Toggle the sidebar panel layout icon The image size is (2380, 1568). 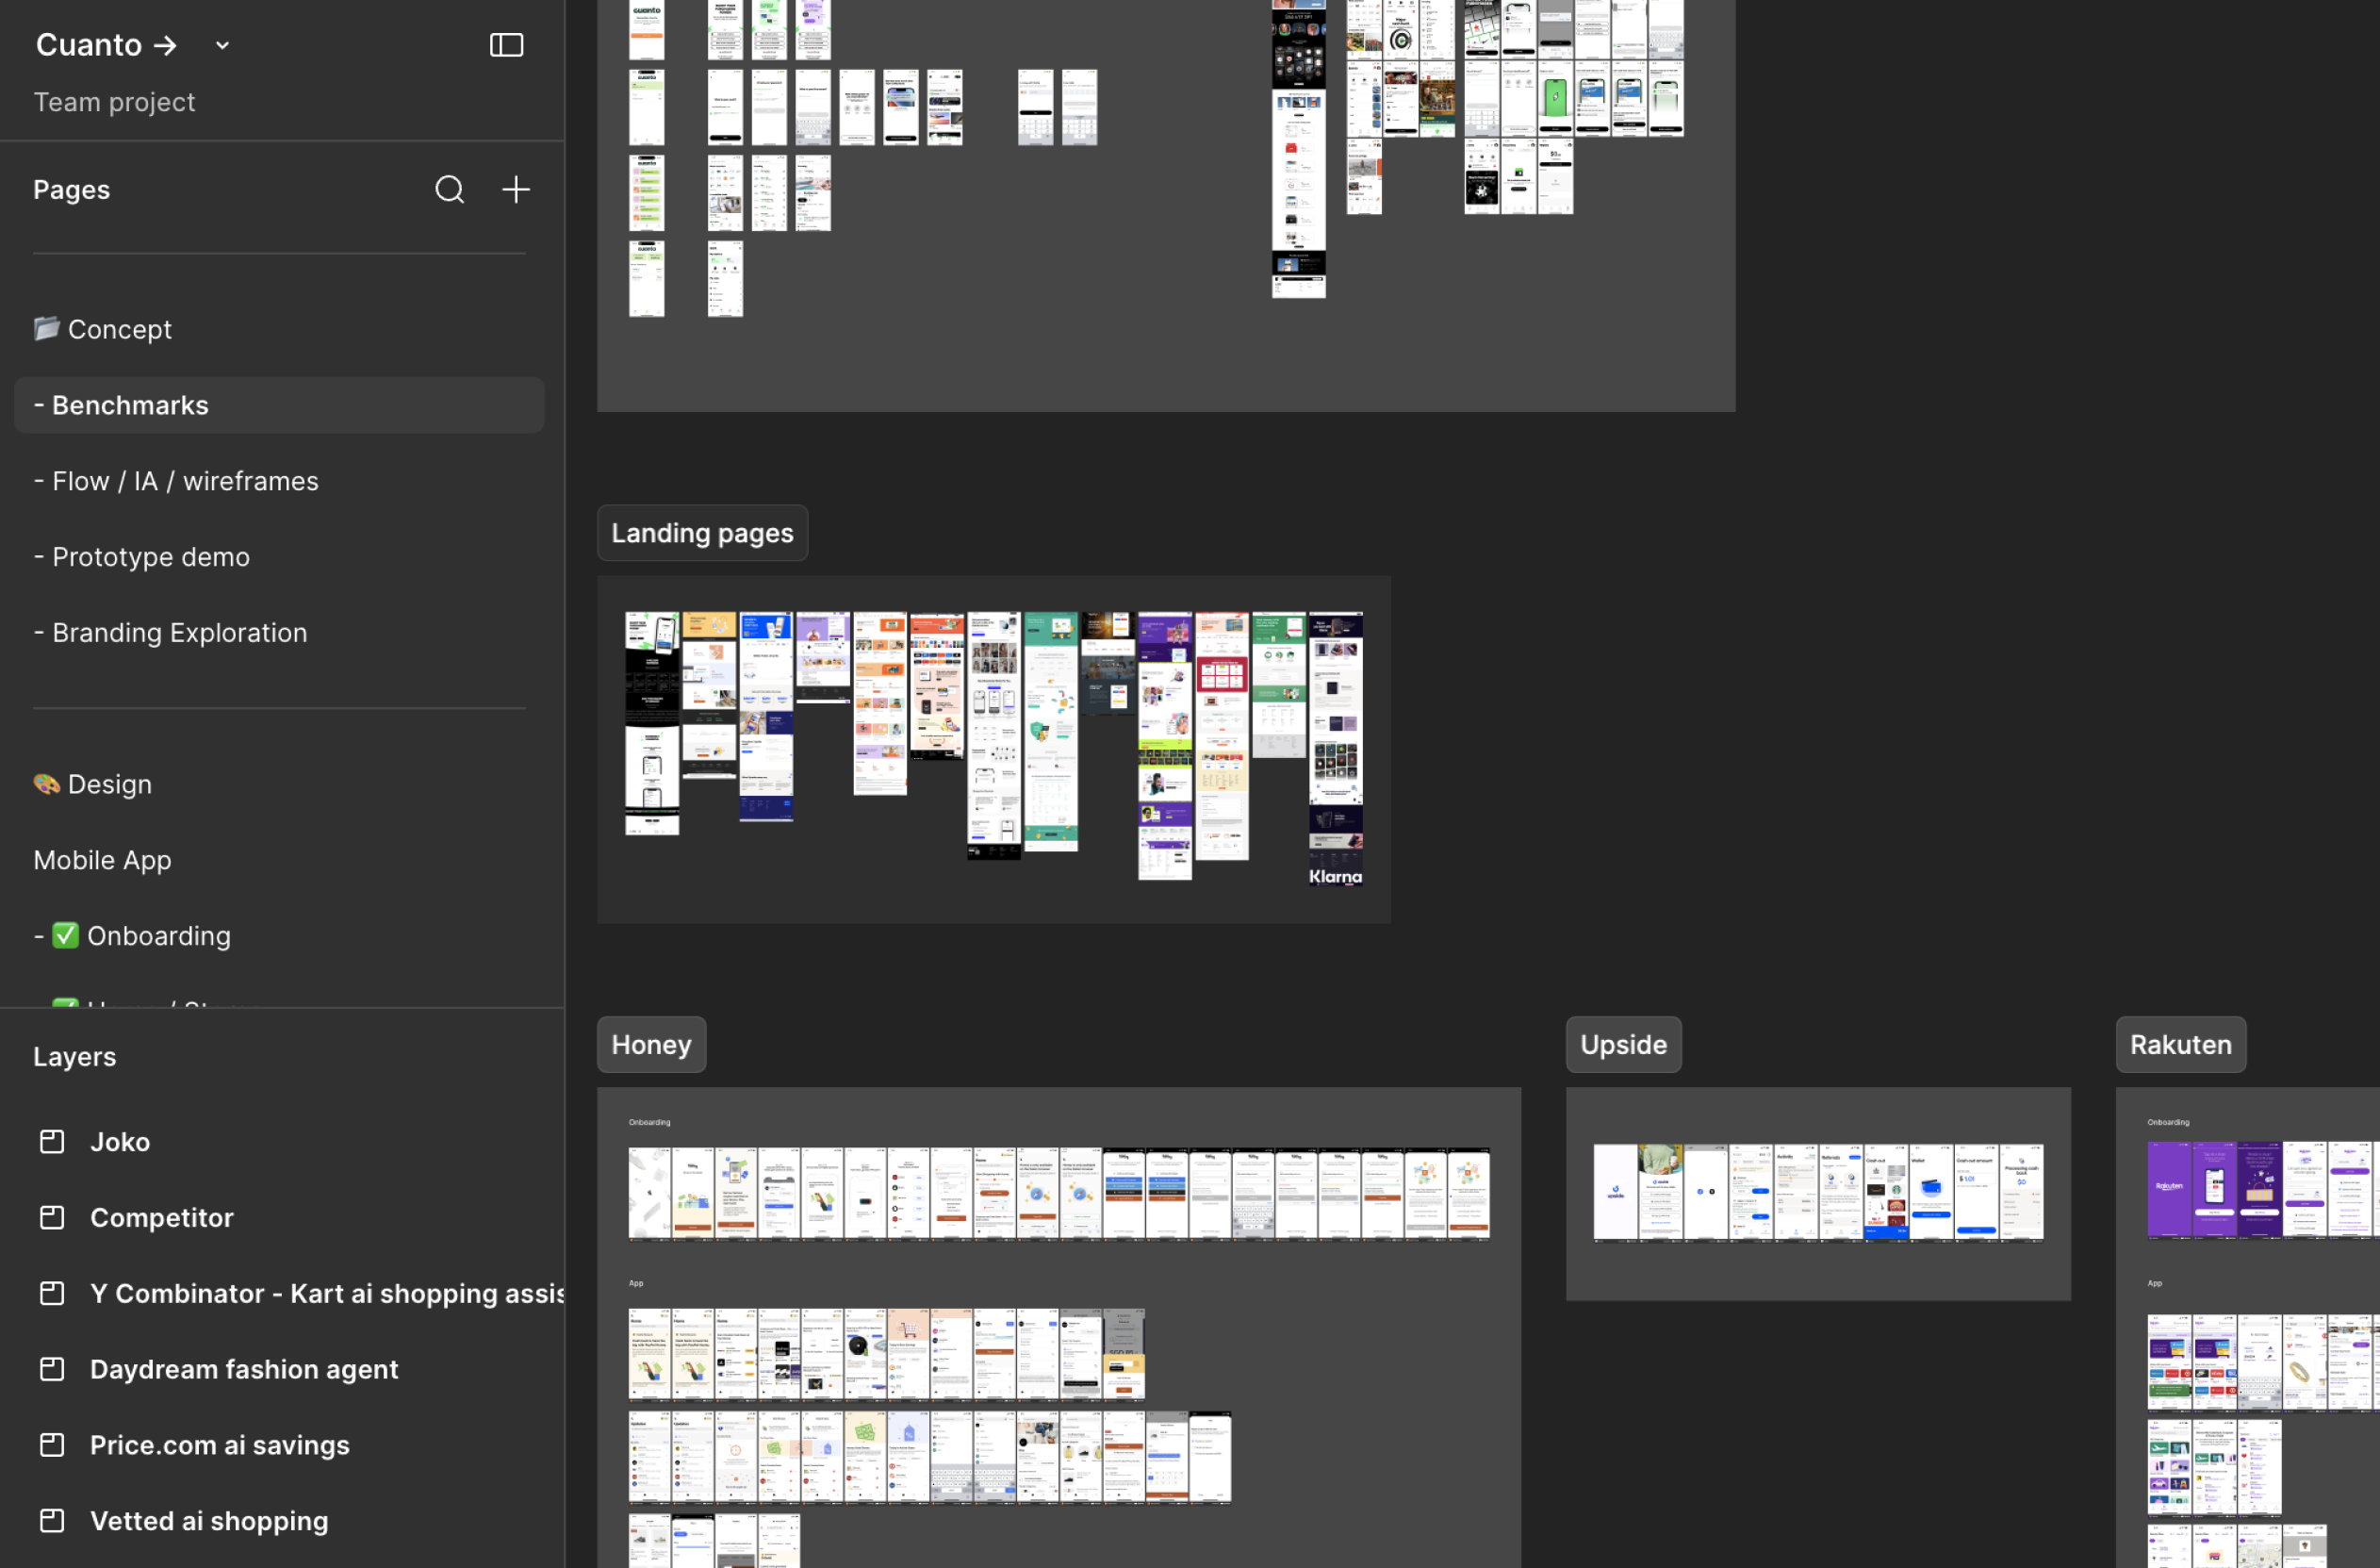coord(506,45)
